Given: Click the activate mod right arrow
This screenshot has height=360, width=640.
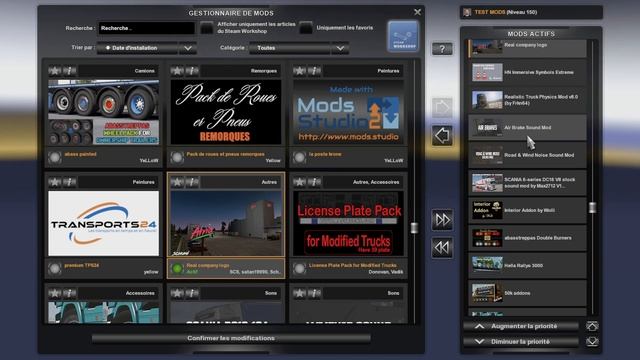Looking at the screenshot, I should coord(442,108).
